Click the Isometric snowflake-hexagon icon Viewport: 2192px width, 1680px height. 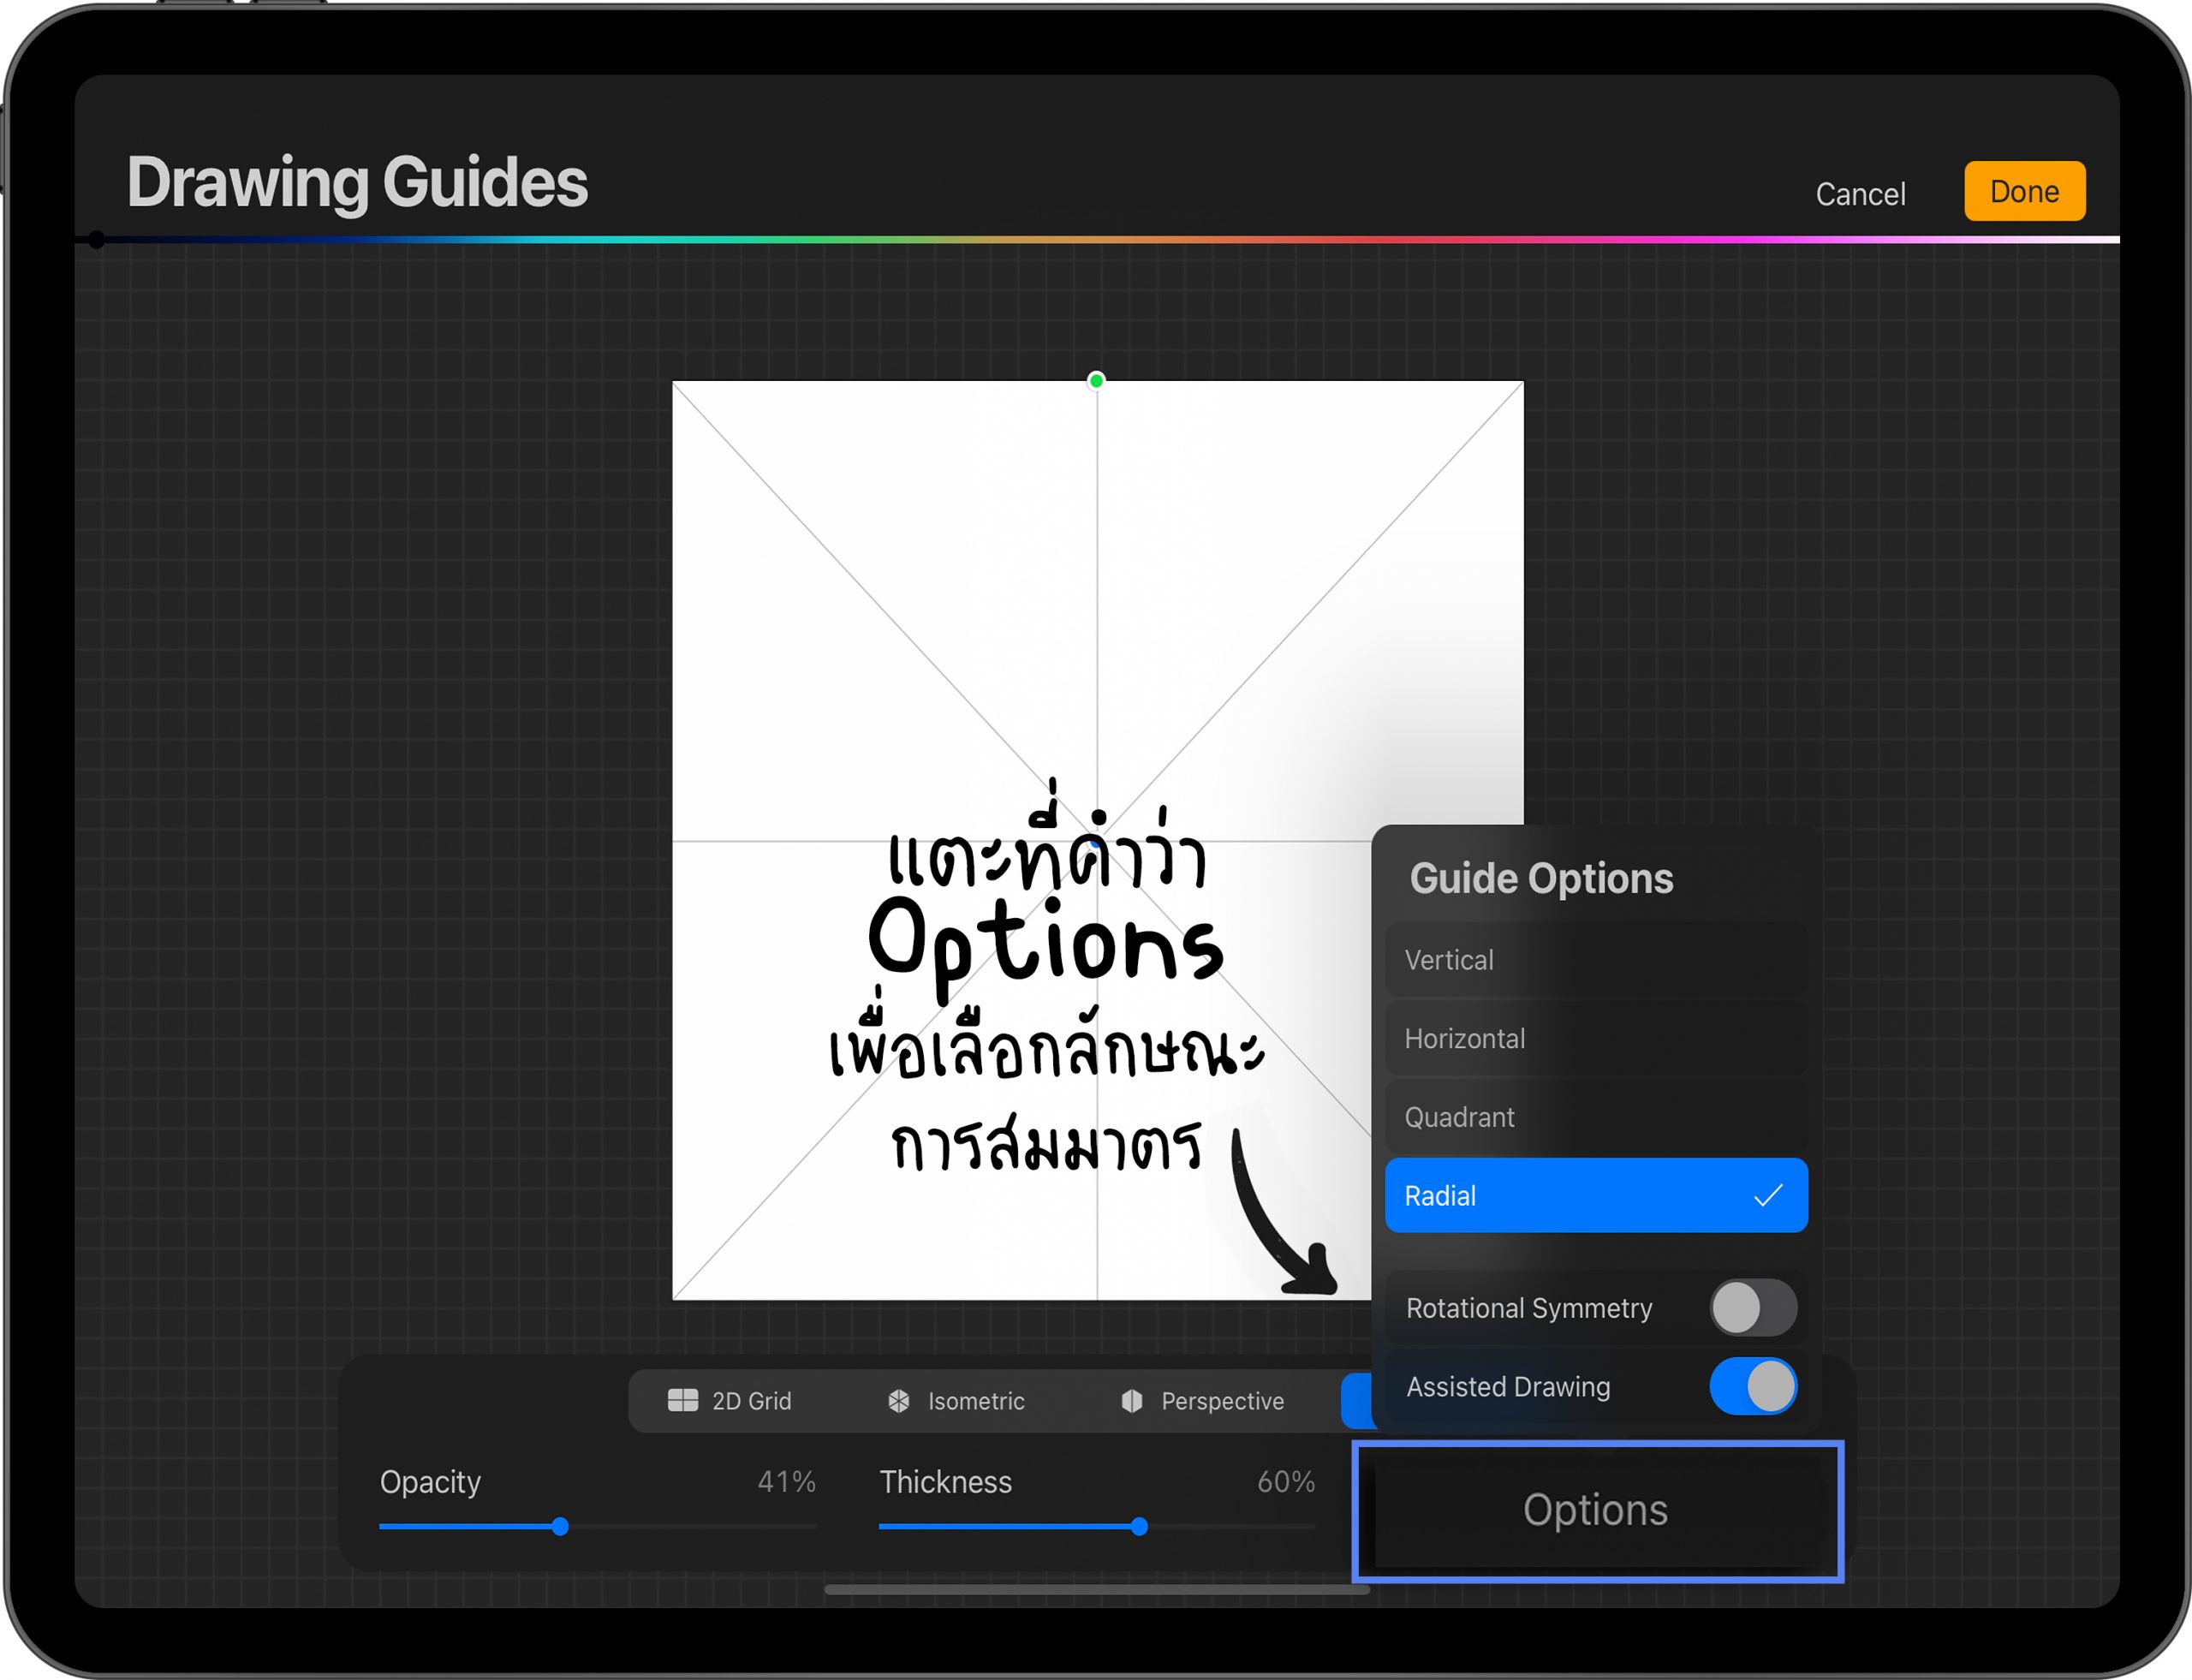click(x=898, y=1400)
